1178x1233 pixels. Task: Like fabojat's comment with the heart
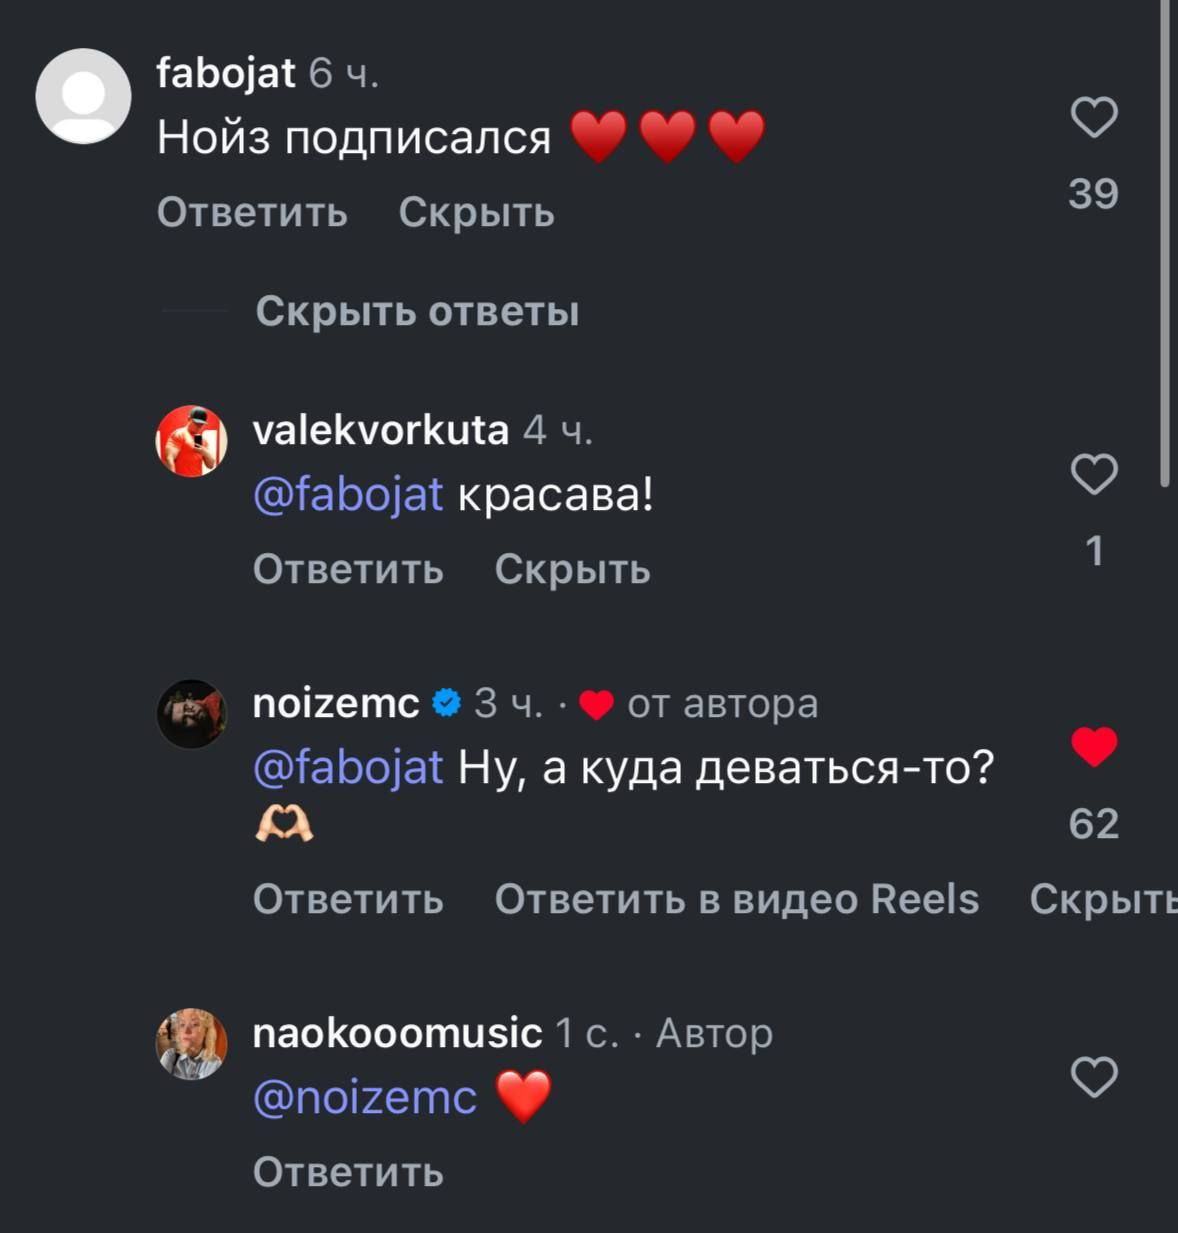pos(1094,118)
